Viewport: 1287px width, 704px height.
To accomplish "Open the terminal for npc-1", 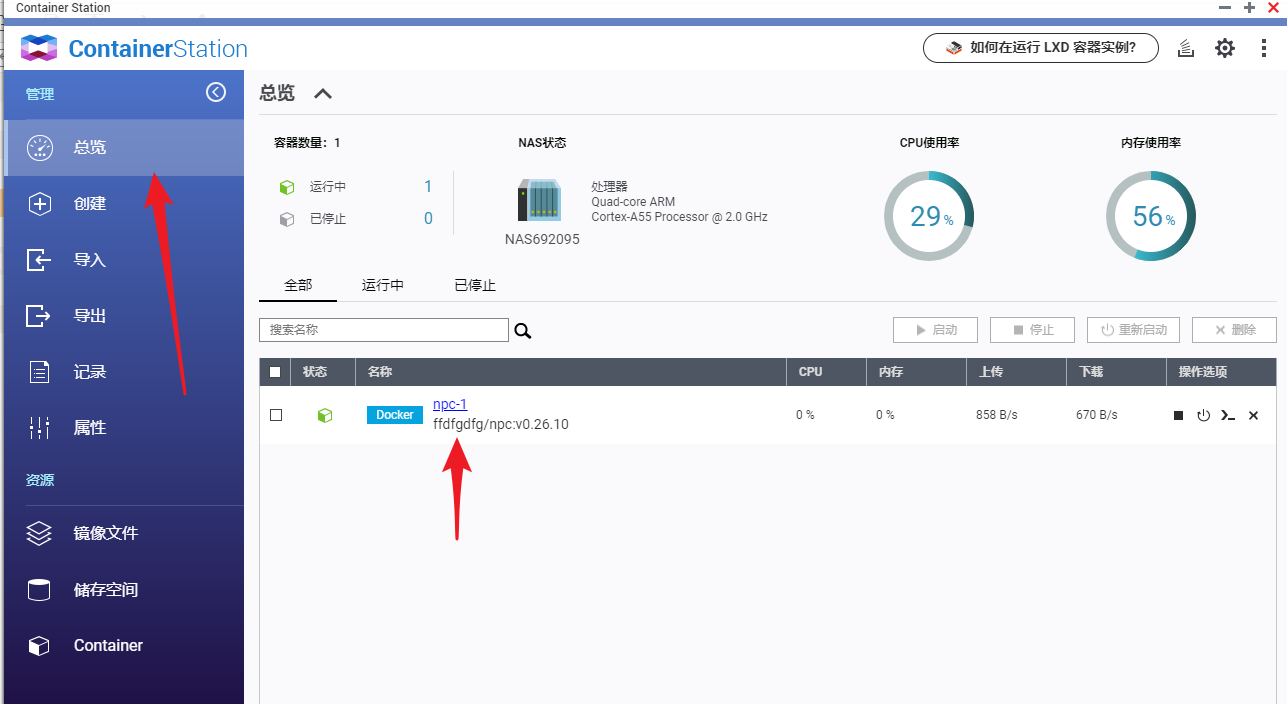I will 1228,415.
